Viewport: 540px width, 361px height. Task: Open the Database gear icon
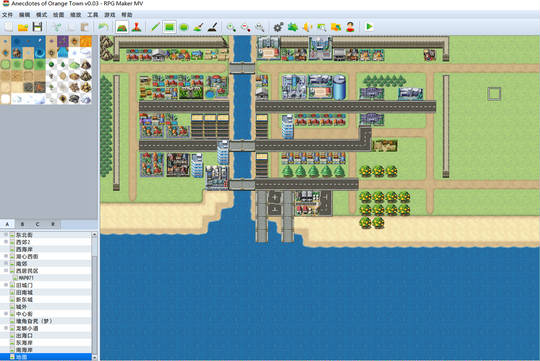[x=278, y=27]
